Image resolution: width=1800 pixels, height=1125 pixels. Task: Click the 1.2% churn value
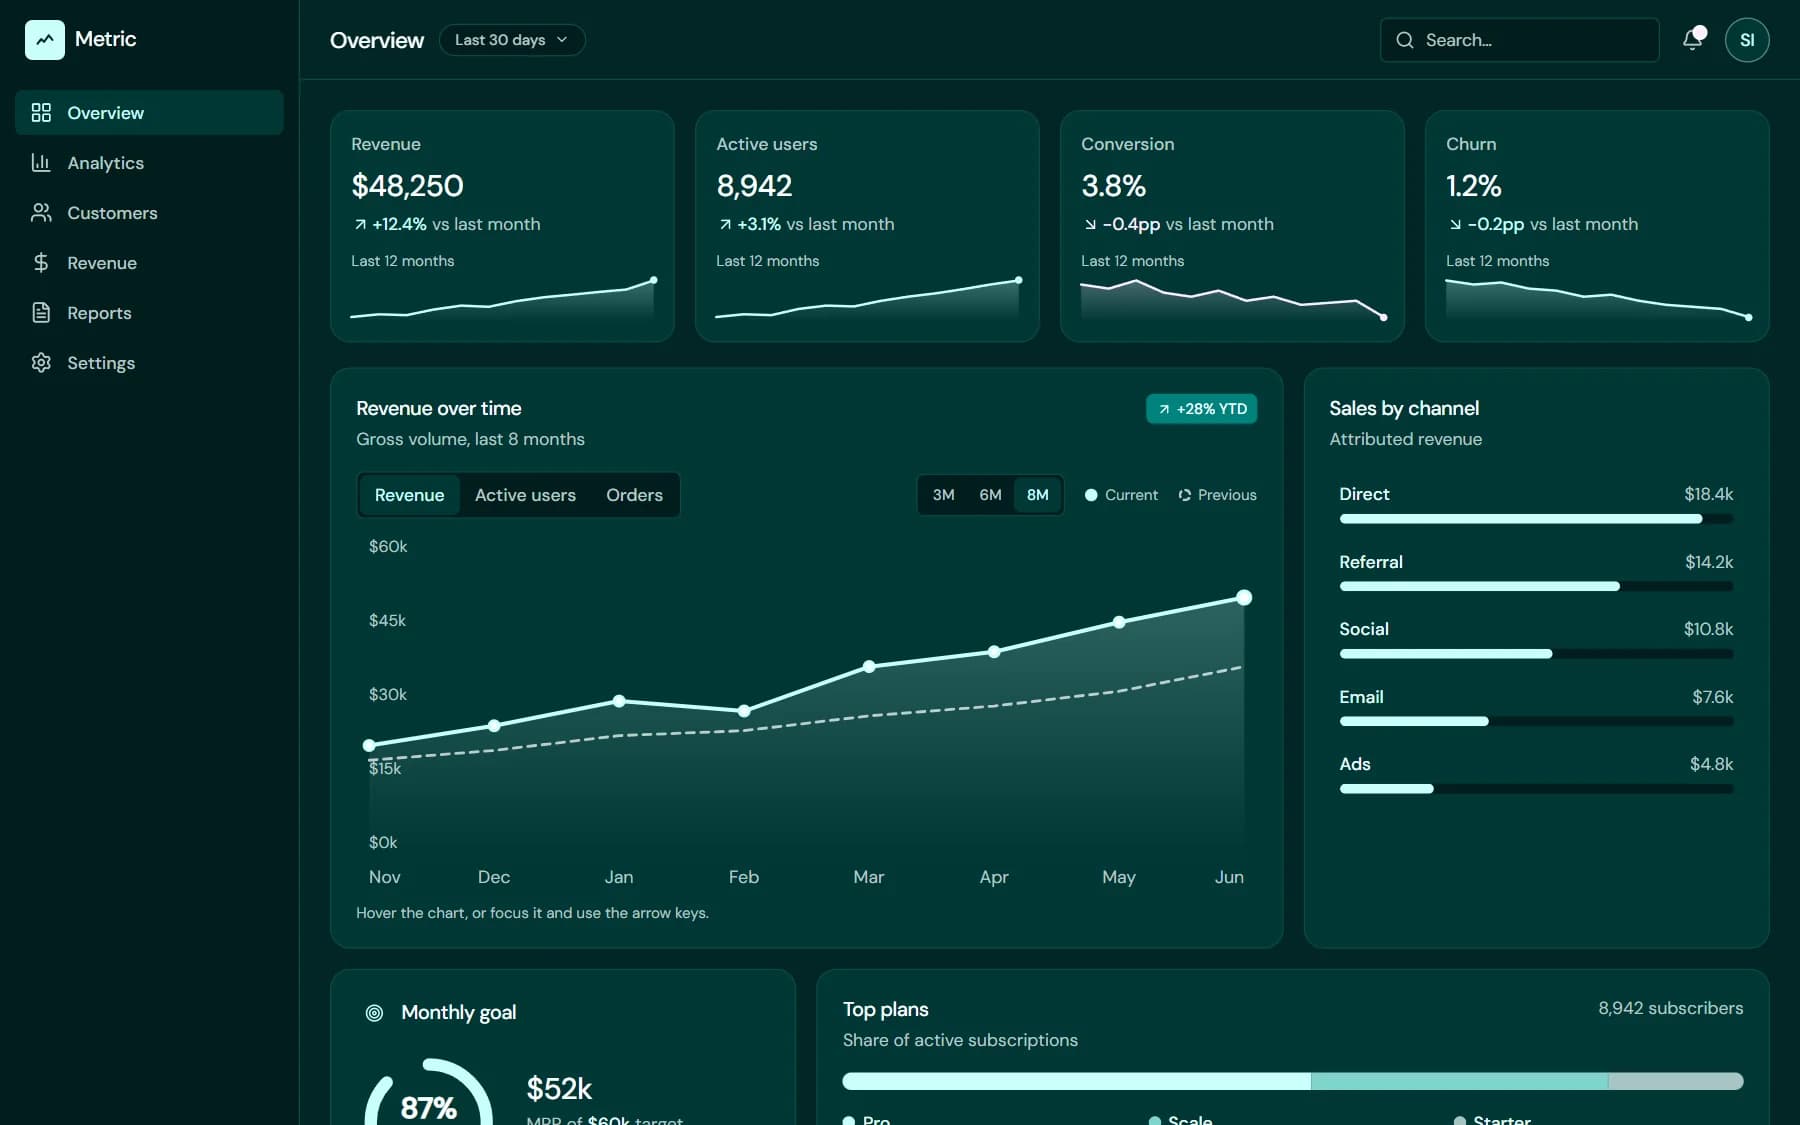click(1473, 186)
